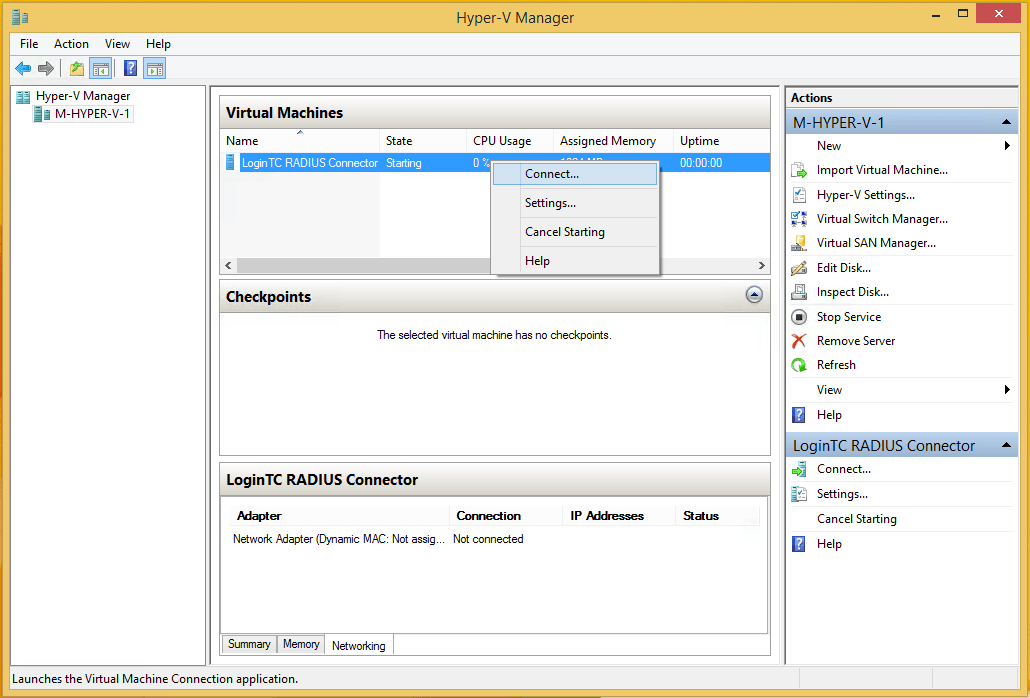Toggle the Show/Hide Console Tree toolbar icon
Viewport: 1030px width, 698px height.
point(101,68)
